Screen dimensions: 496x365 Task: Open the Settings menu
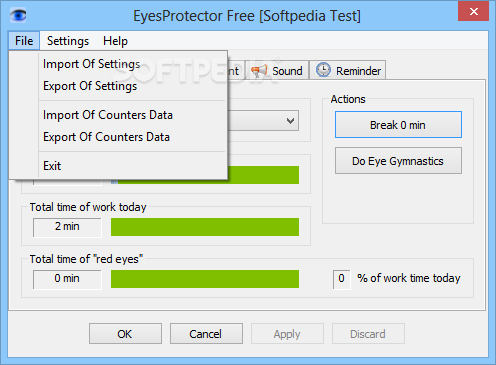click(68, 41)
